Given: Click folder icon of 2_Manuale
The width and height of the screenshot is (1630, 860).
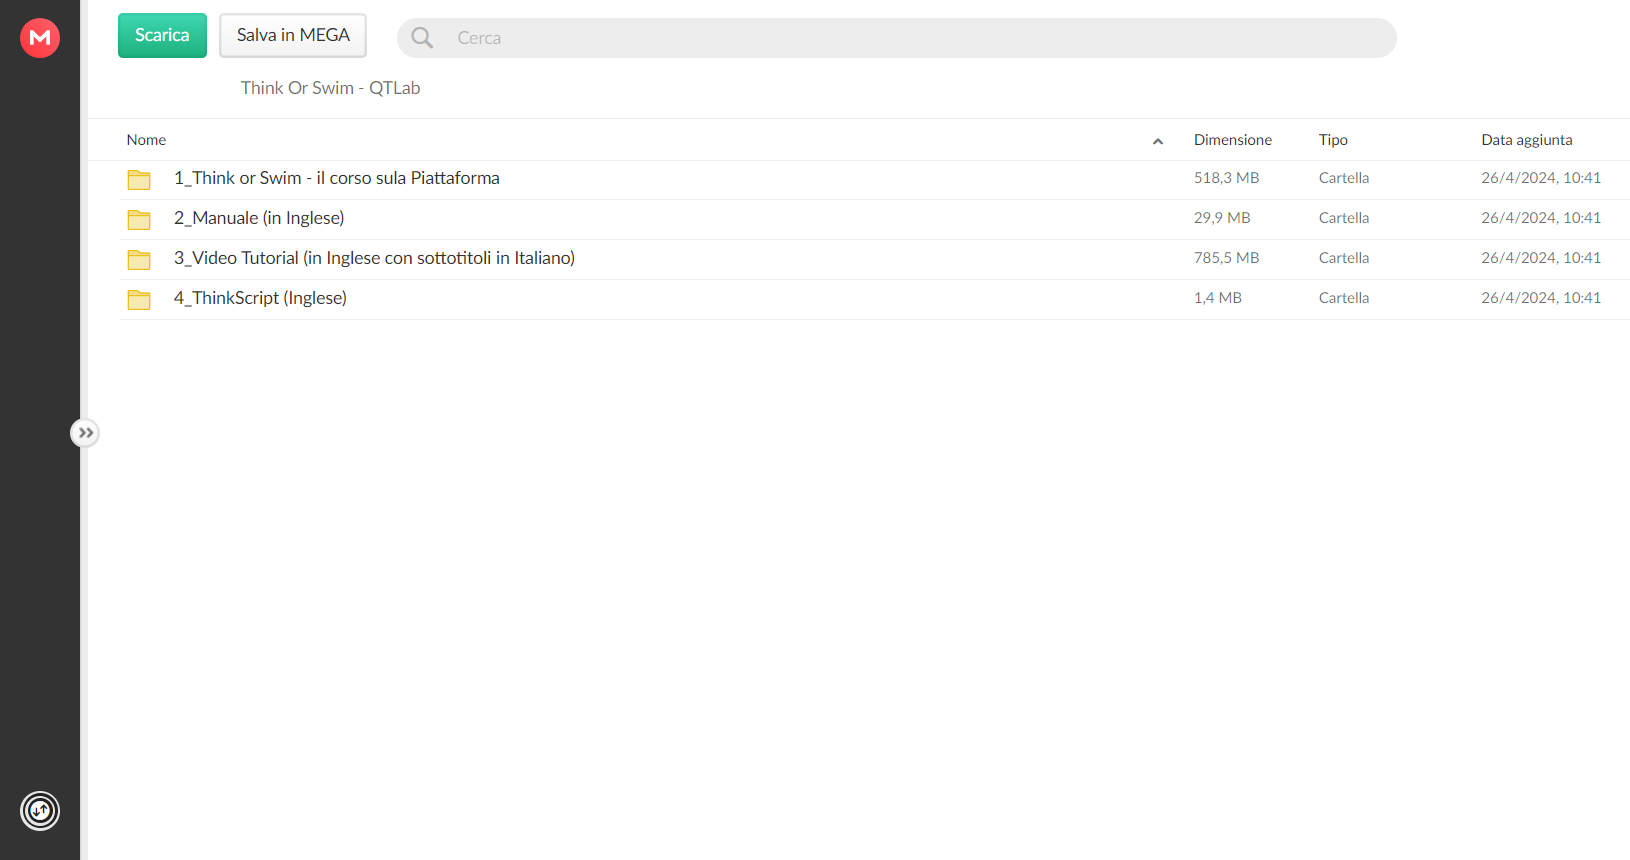Looking at the screenshot, I should point(139,219).
